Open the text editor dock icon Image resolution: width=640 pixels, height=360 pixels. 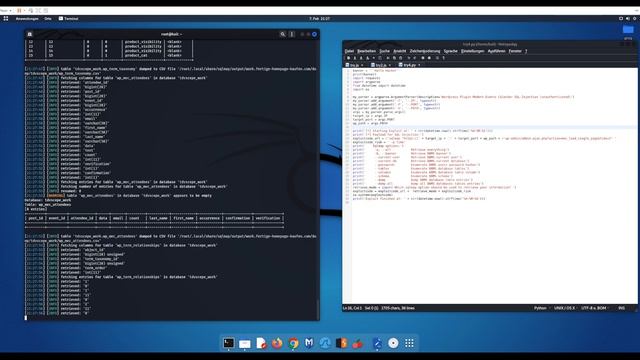click(x=261, y=343)
